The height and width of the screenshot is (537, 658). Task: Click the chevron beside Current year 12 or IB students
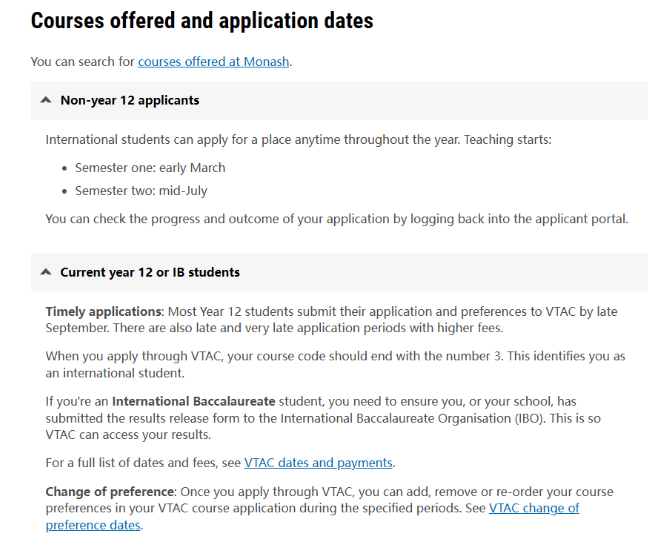coord(46,272)
